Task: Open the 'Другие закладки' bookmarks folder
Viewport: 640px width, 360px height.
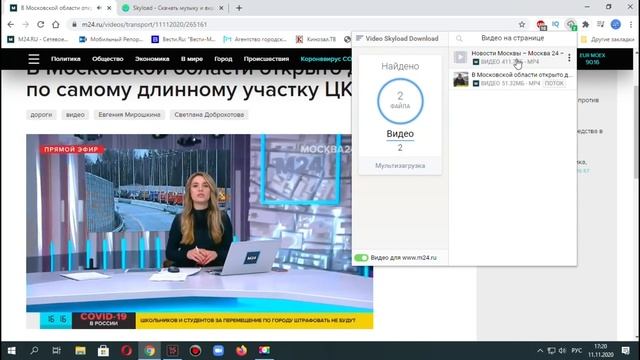Action: (x=607, y=39)
